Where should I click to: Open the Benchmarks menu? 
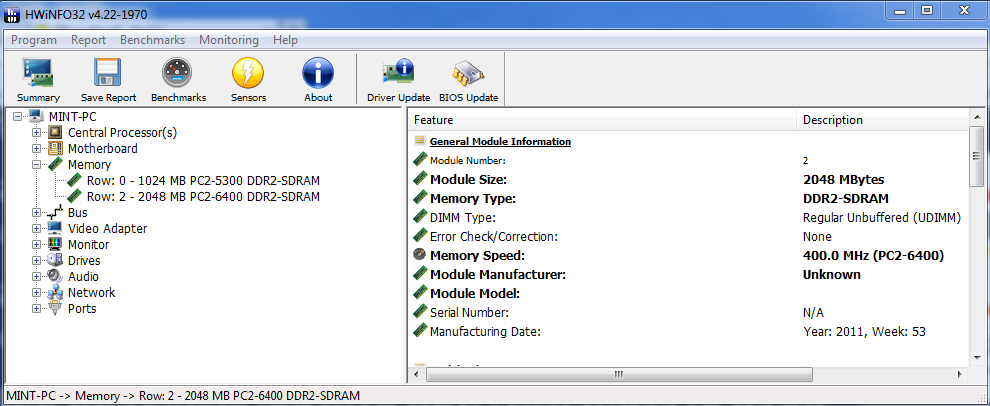pos(152,40)
